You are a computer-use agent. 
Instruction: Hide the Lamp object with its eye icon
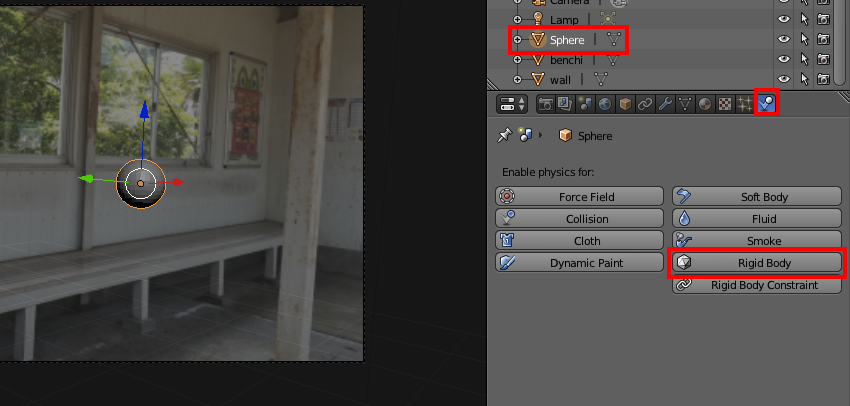pyautogui.click(x=783, y=19)
